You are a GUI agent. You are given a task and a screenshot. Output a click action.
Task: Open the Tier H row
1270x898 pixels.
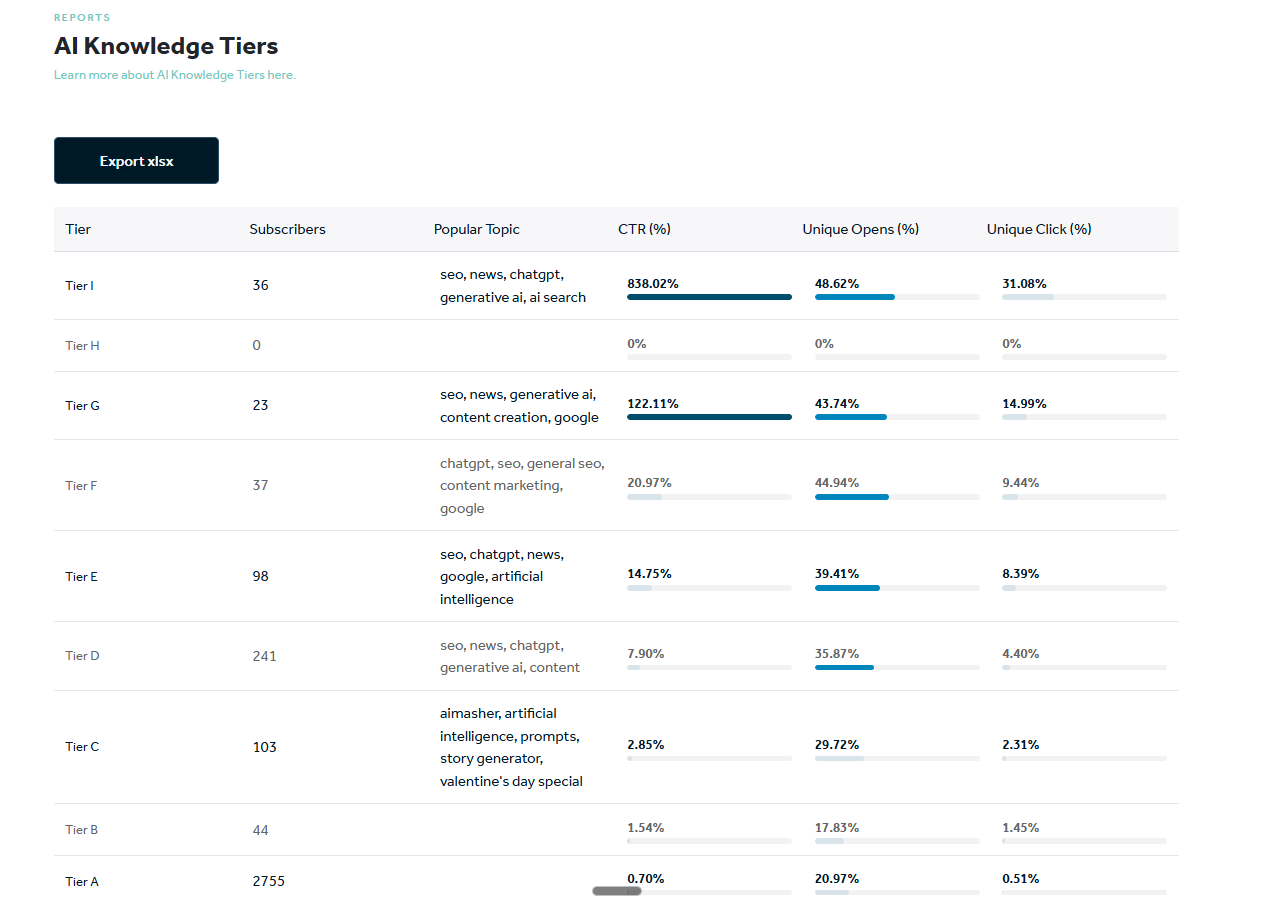tap(82, 346)
